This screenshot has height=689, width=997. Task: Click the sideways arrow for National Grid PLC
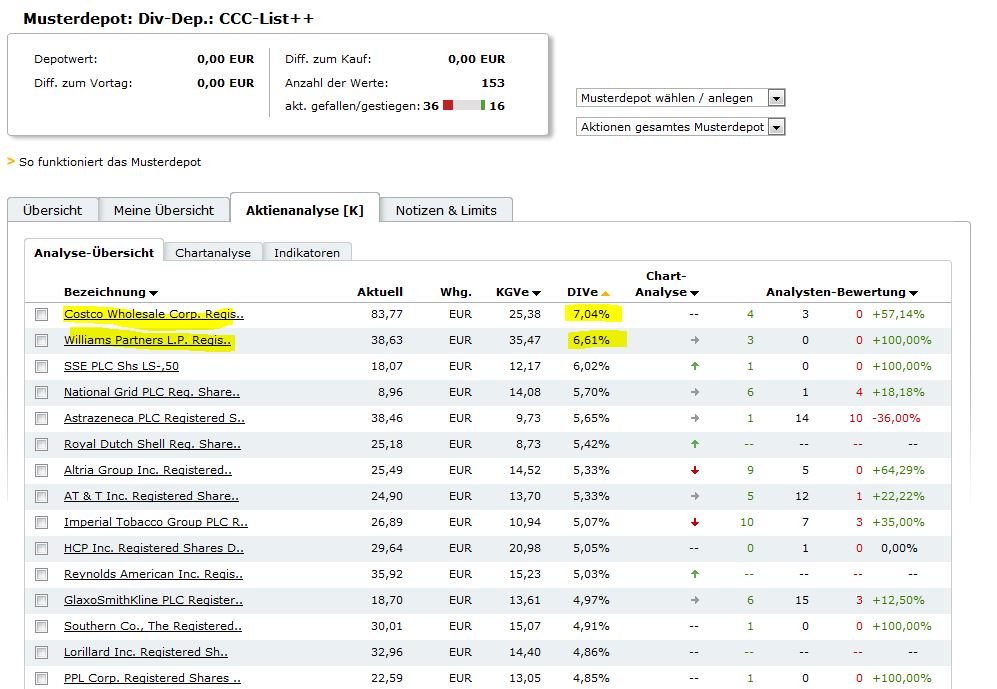click(695, 392)
